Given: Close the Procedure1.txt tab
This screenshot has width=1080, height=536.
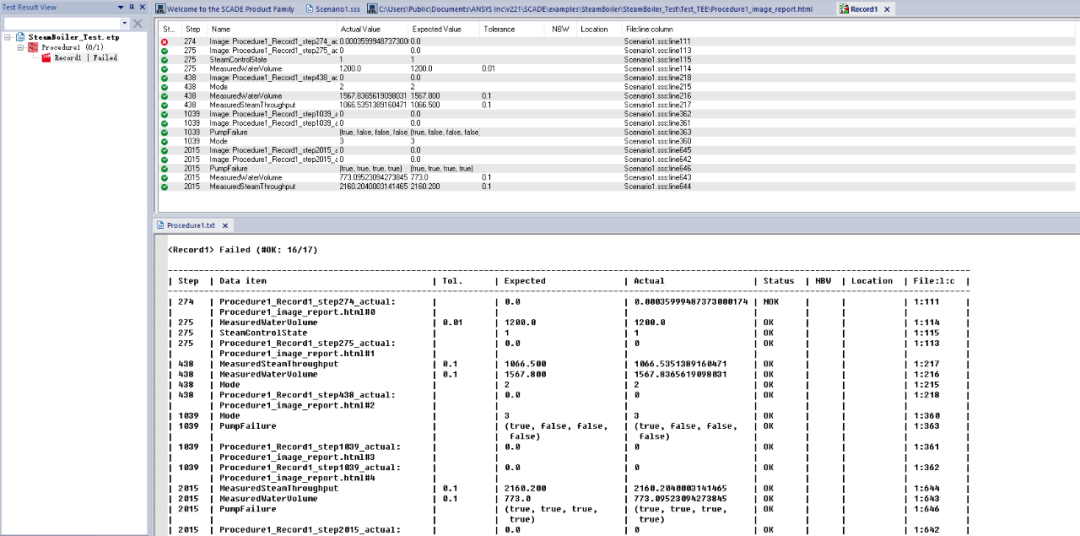Looking at the screenshot, I should tap(225, 225).
